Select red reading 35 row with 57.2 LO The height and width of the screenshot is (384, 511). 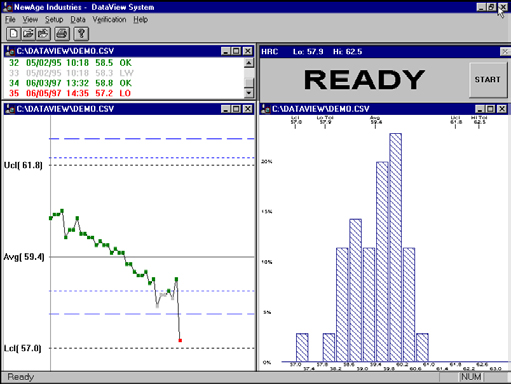coord(70,93)
